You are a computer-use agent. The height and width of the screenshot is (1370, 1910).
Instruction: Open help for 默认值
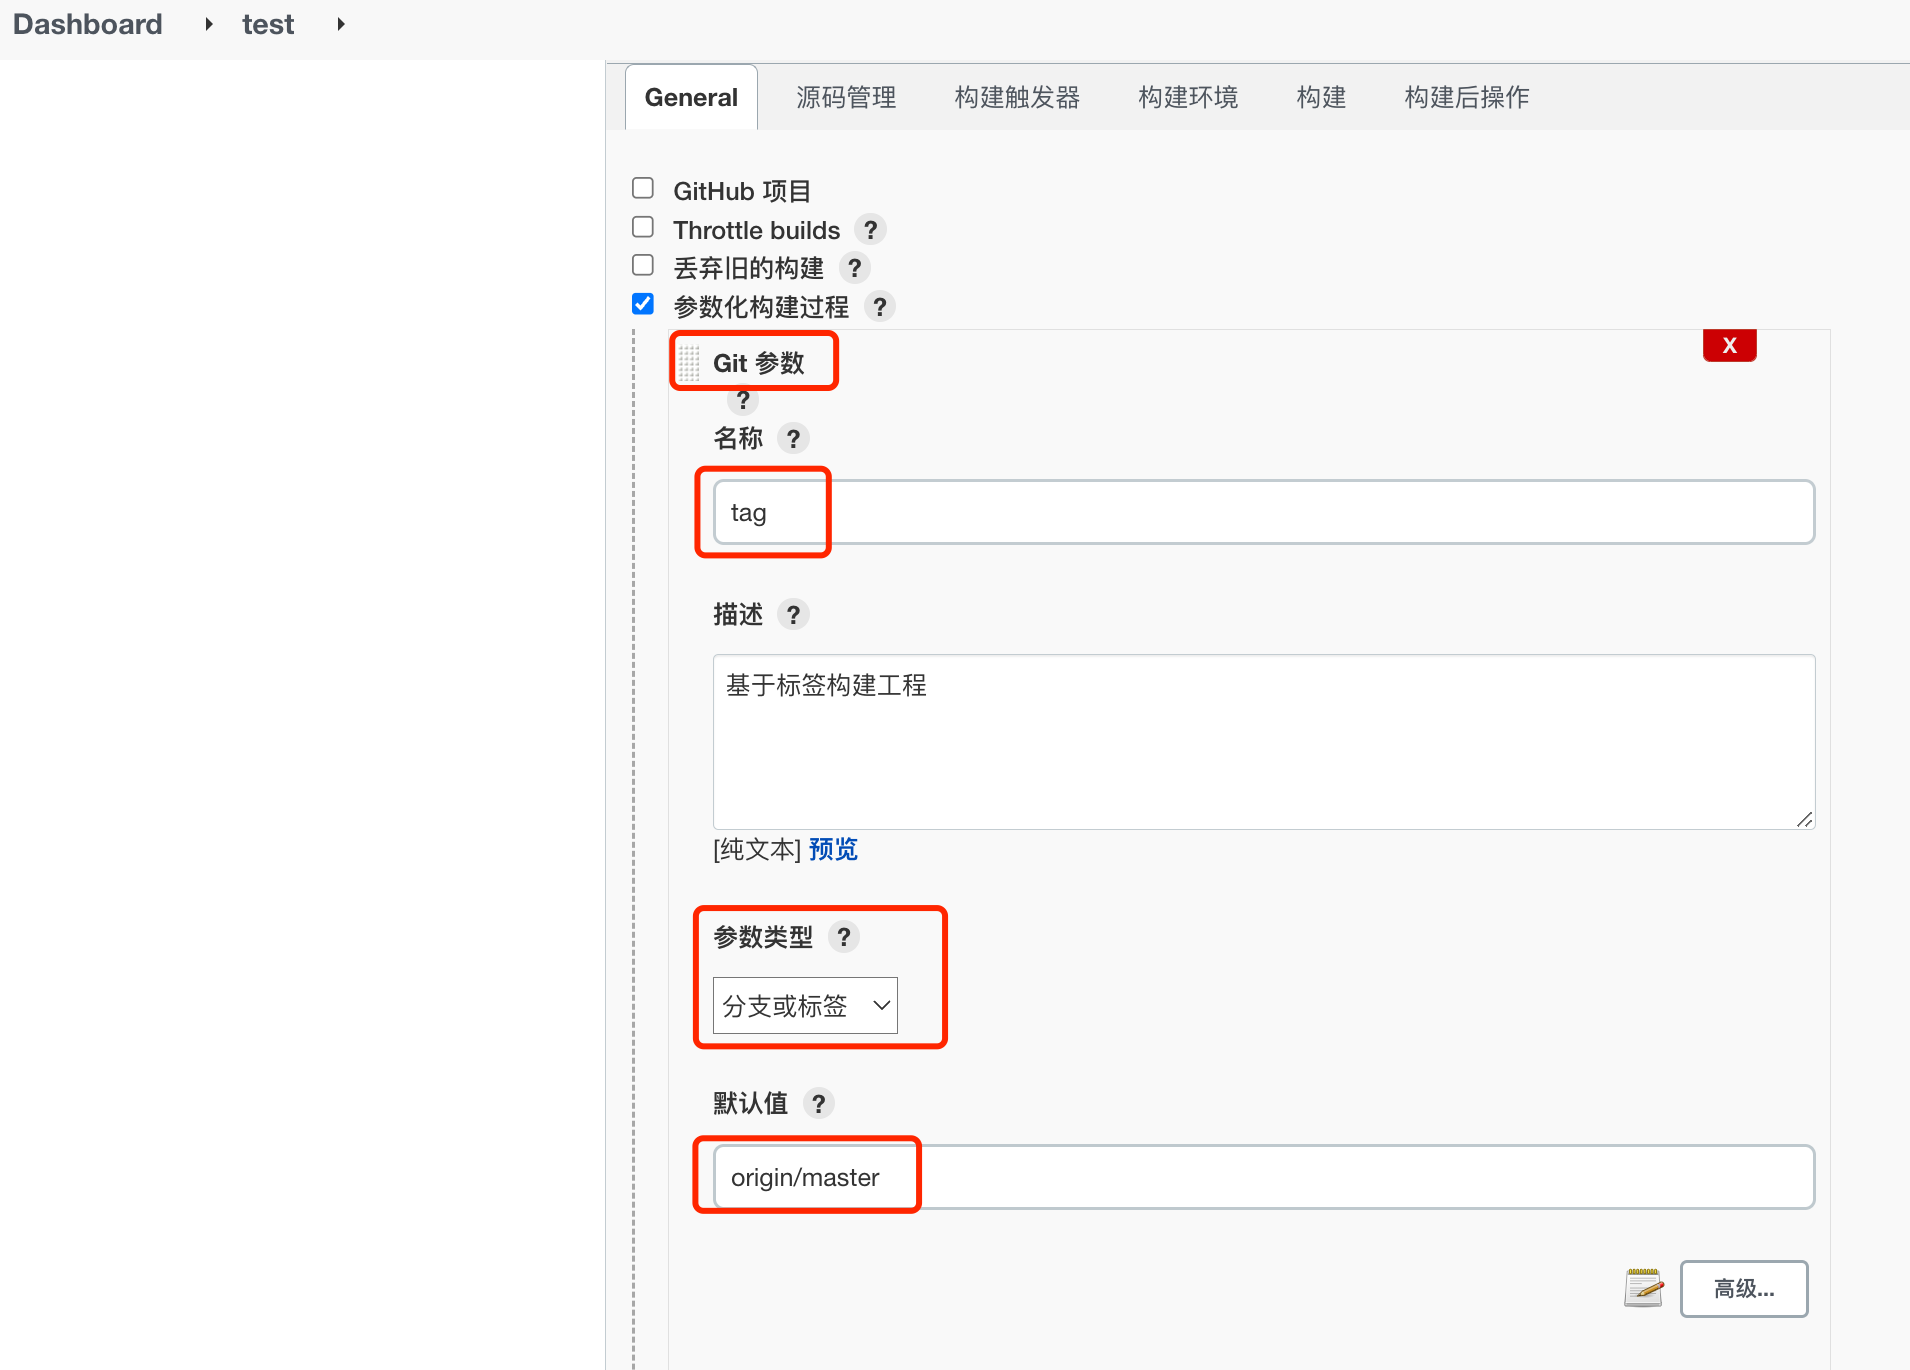point(819,1103)
